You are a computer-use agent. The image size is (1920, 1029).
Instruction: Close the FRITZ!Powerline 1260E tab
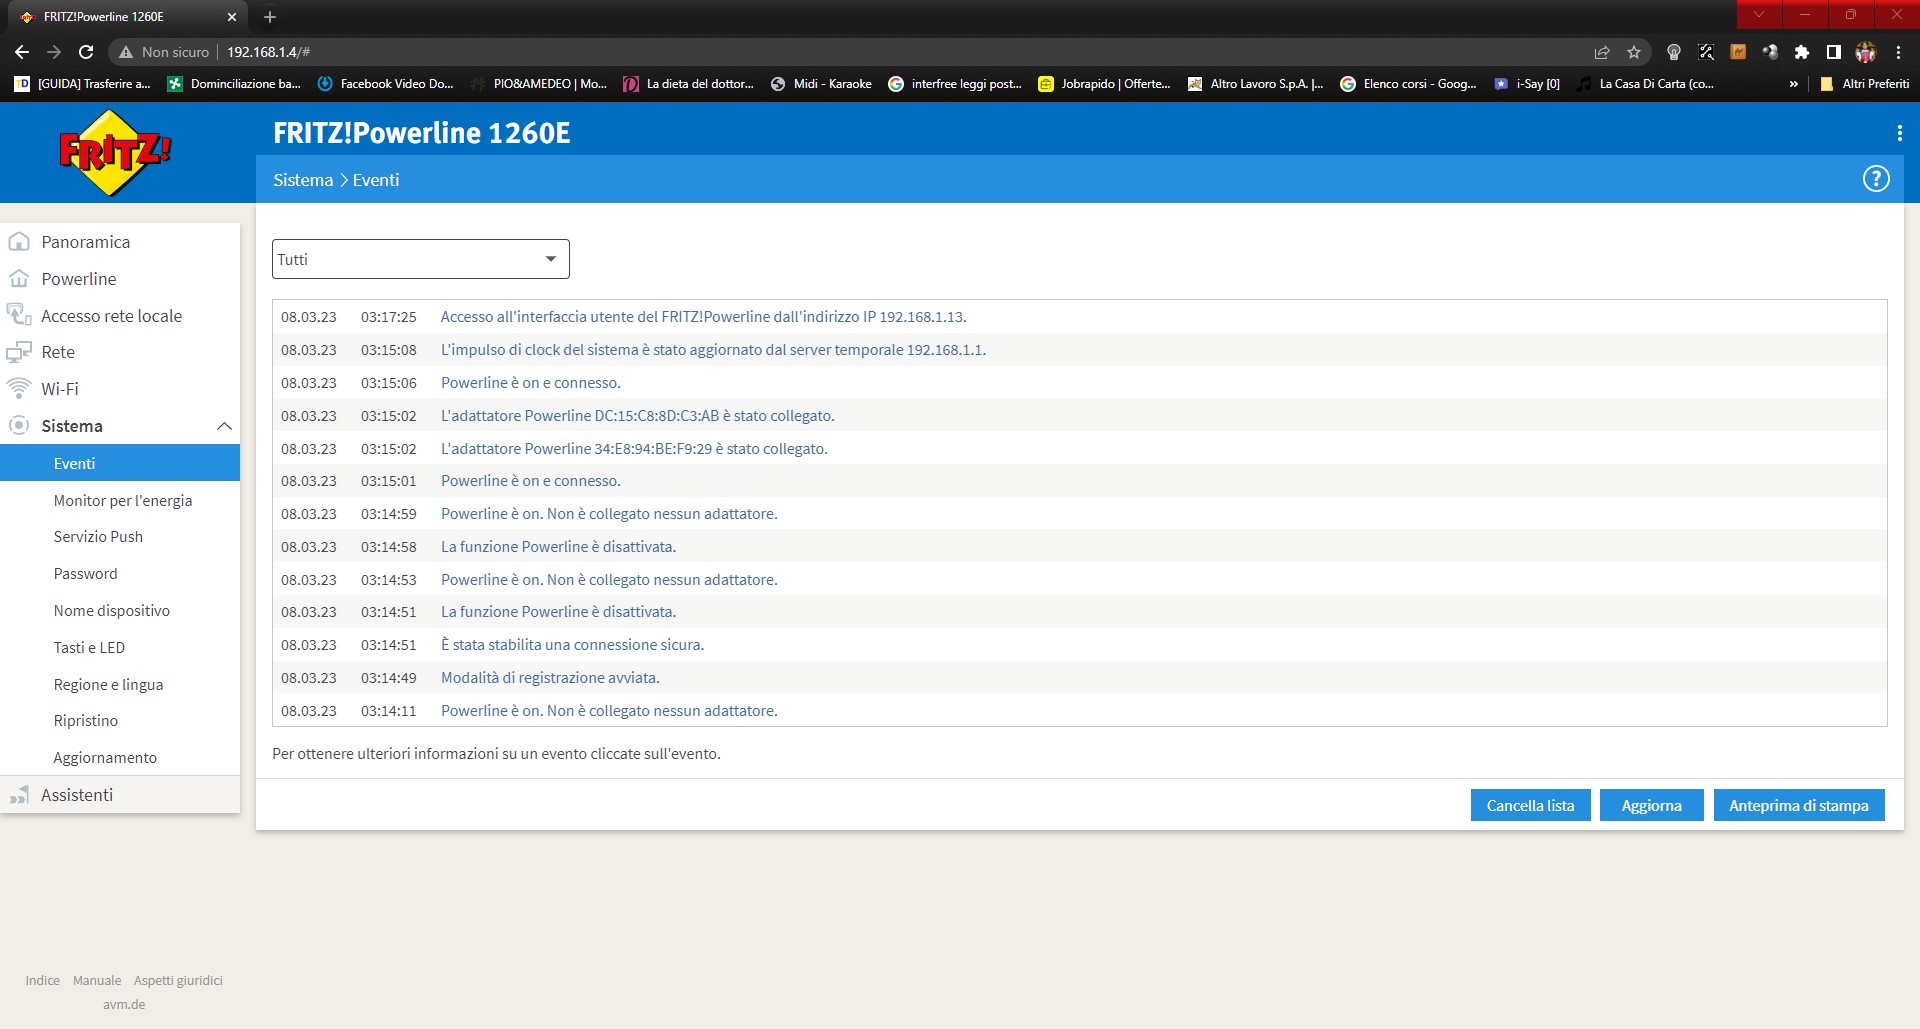232,17
